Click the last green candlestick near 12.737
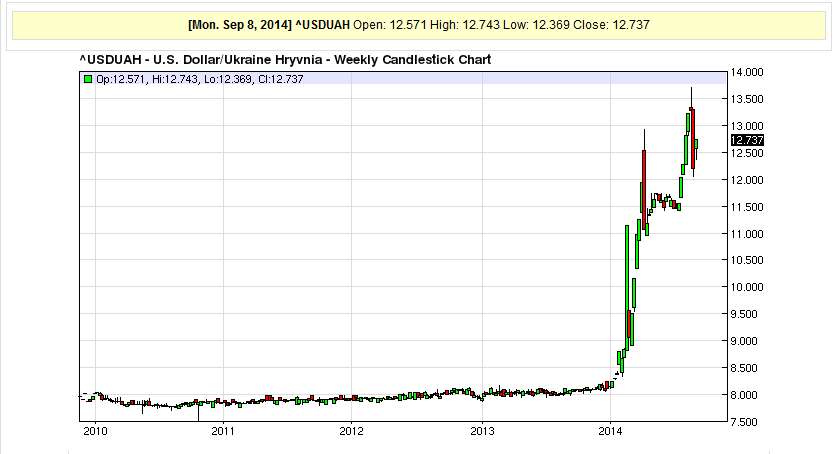Image resolution: width=835 pixels, height=454 pixels. coord(696,144)
